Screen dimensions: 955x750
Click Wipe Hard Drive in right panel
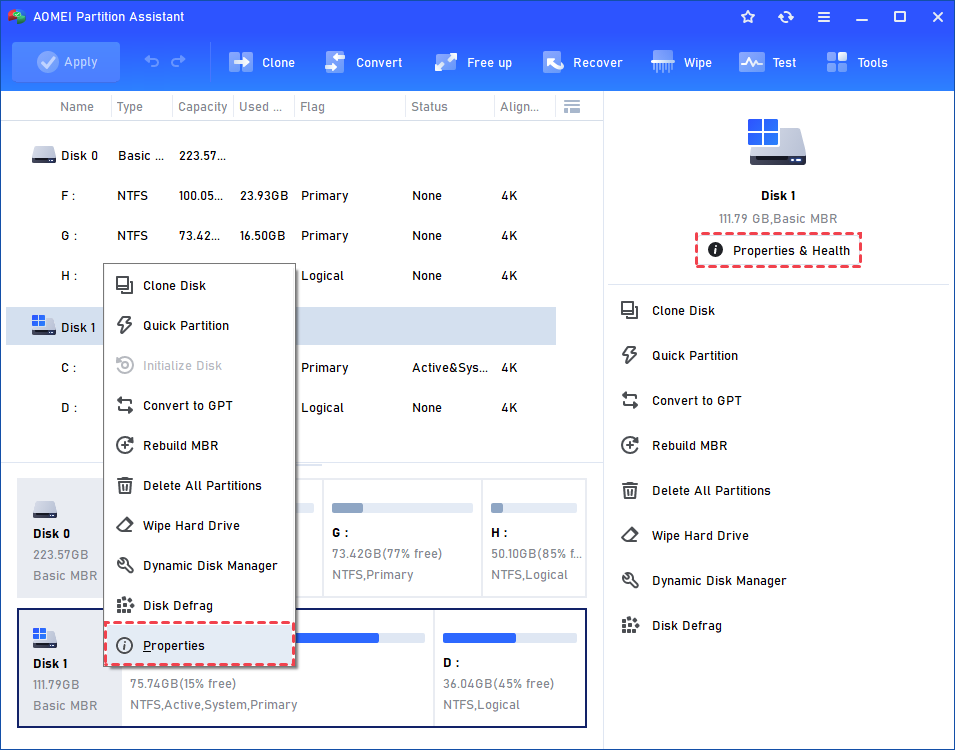click(x=700, y=536)
